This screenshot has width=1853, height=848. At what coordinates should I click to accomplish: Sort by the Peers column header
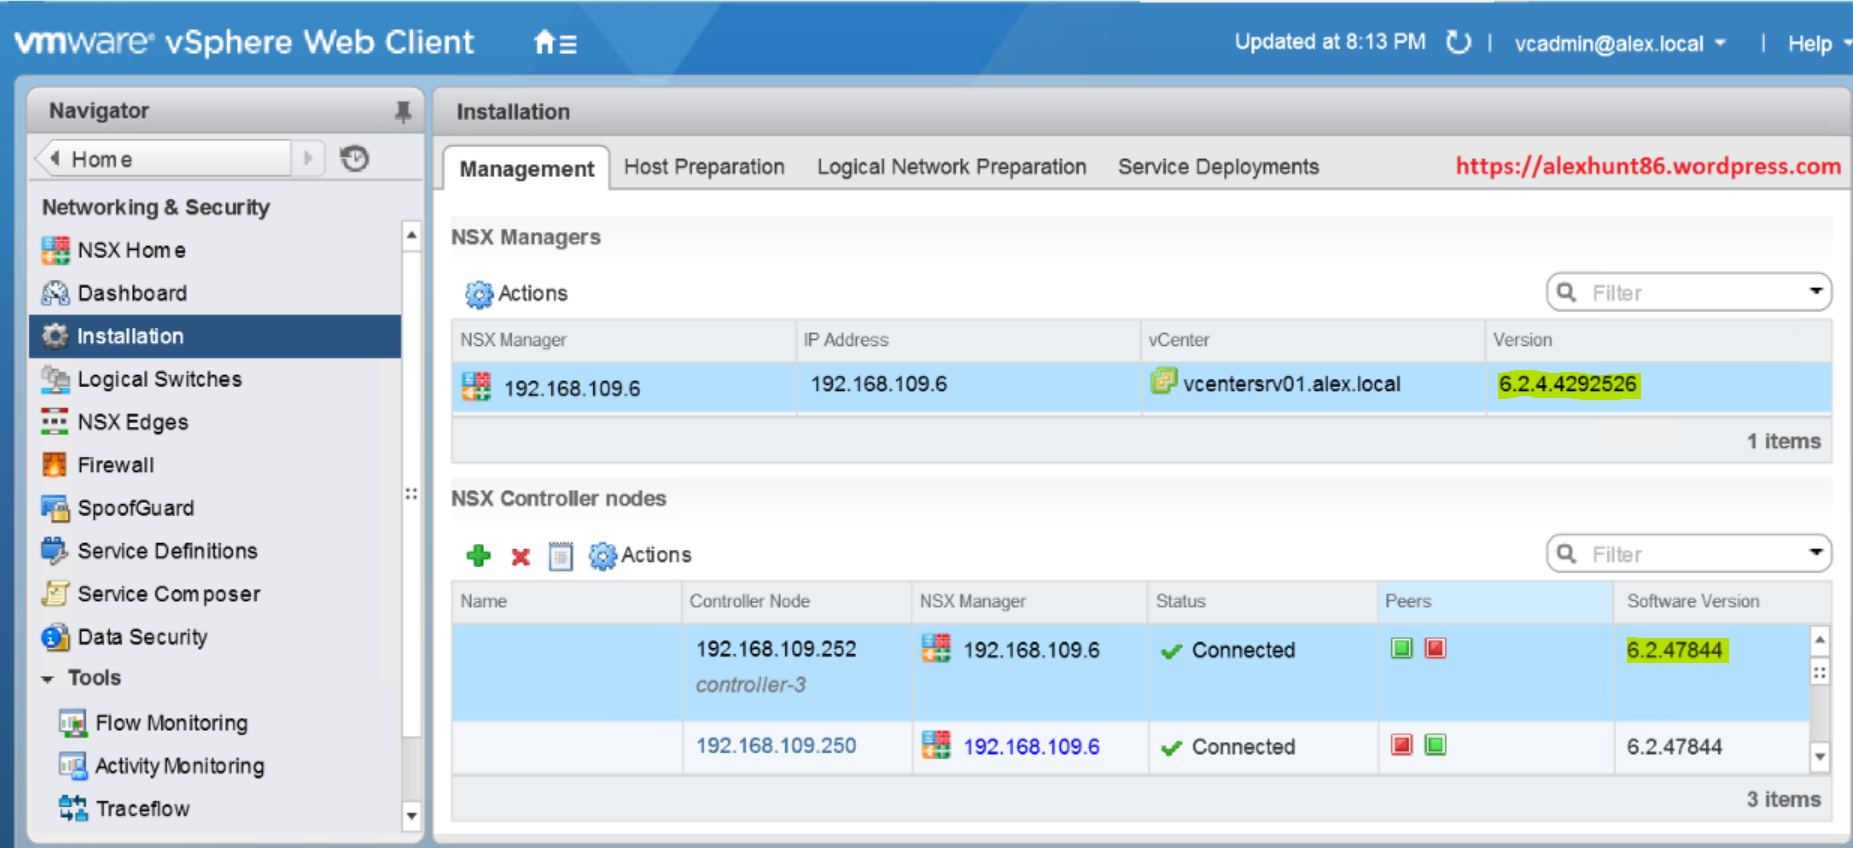[x=1496, y=601]
